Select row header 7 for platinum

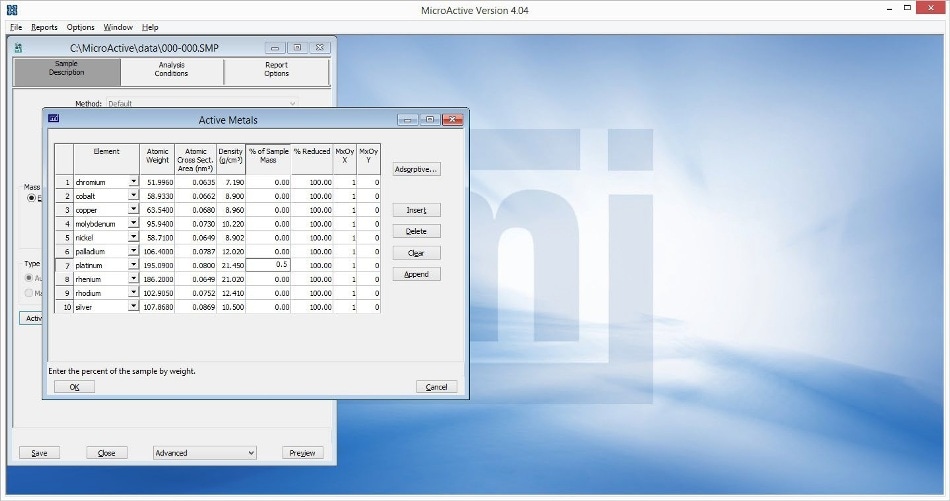[64, 265]
